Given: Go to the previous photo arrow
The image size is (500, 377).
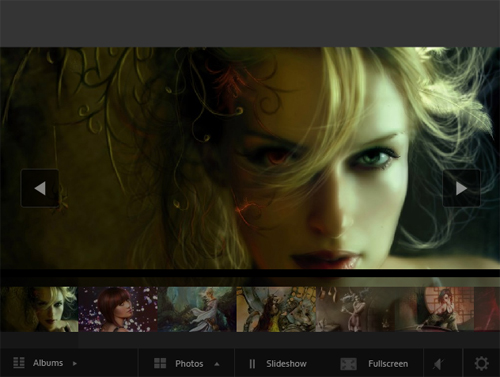Looking at the screenshot, I should tap(40, 188).
